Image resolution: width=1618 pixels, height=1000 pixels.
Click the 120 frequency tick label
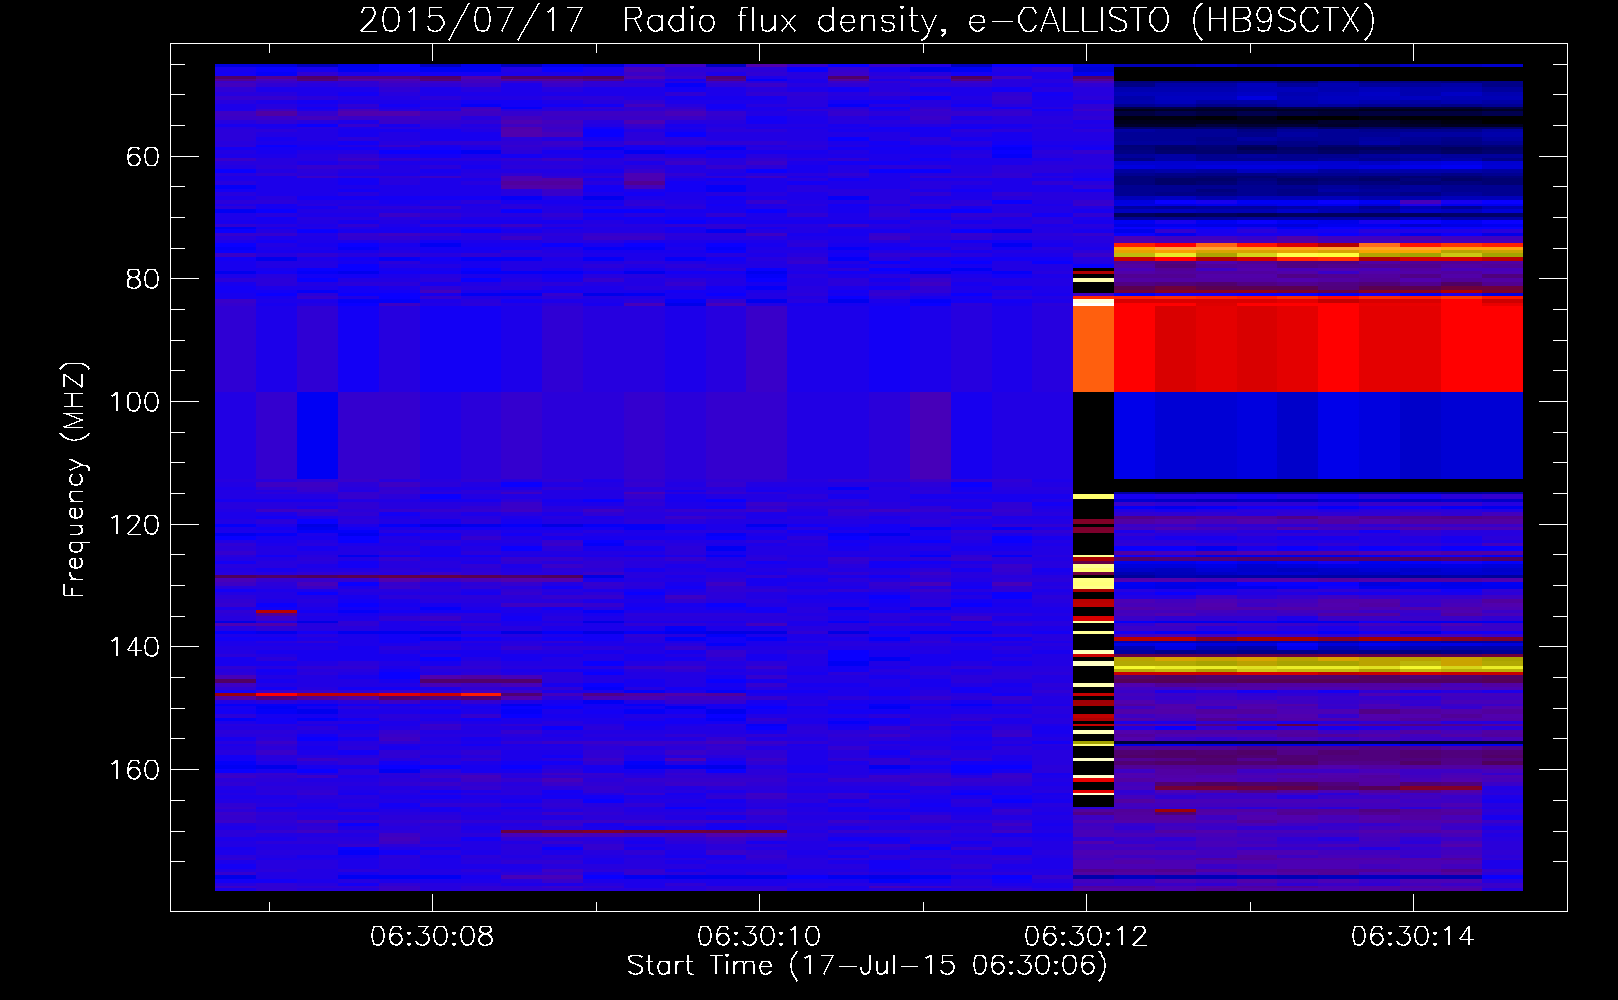135,525
